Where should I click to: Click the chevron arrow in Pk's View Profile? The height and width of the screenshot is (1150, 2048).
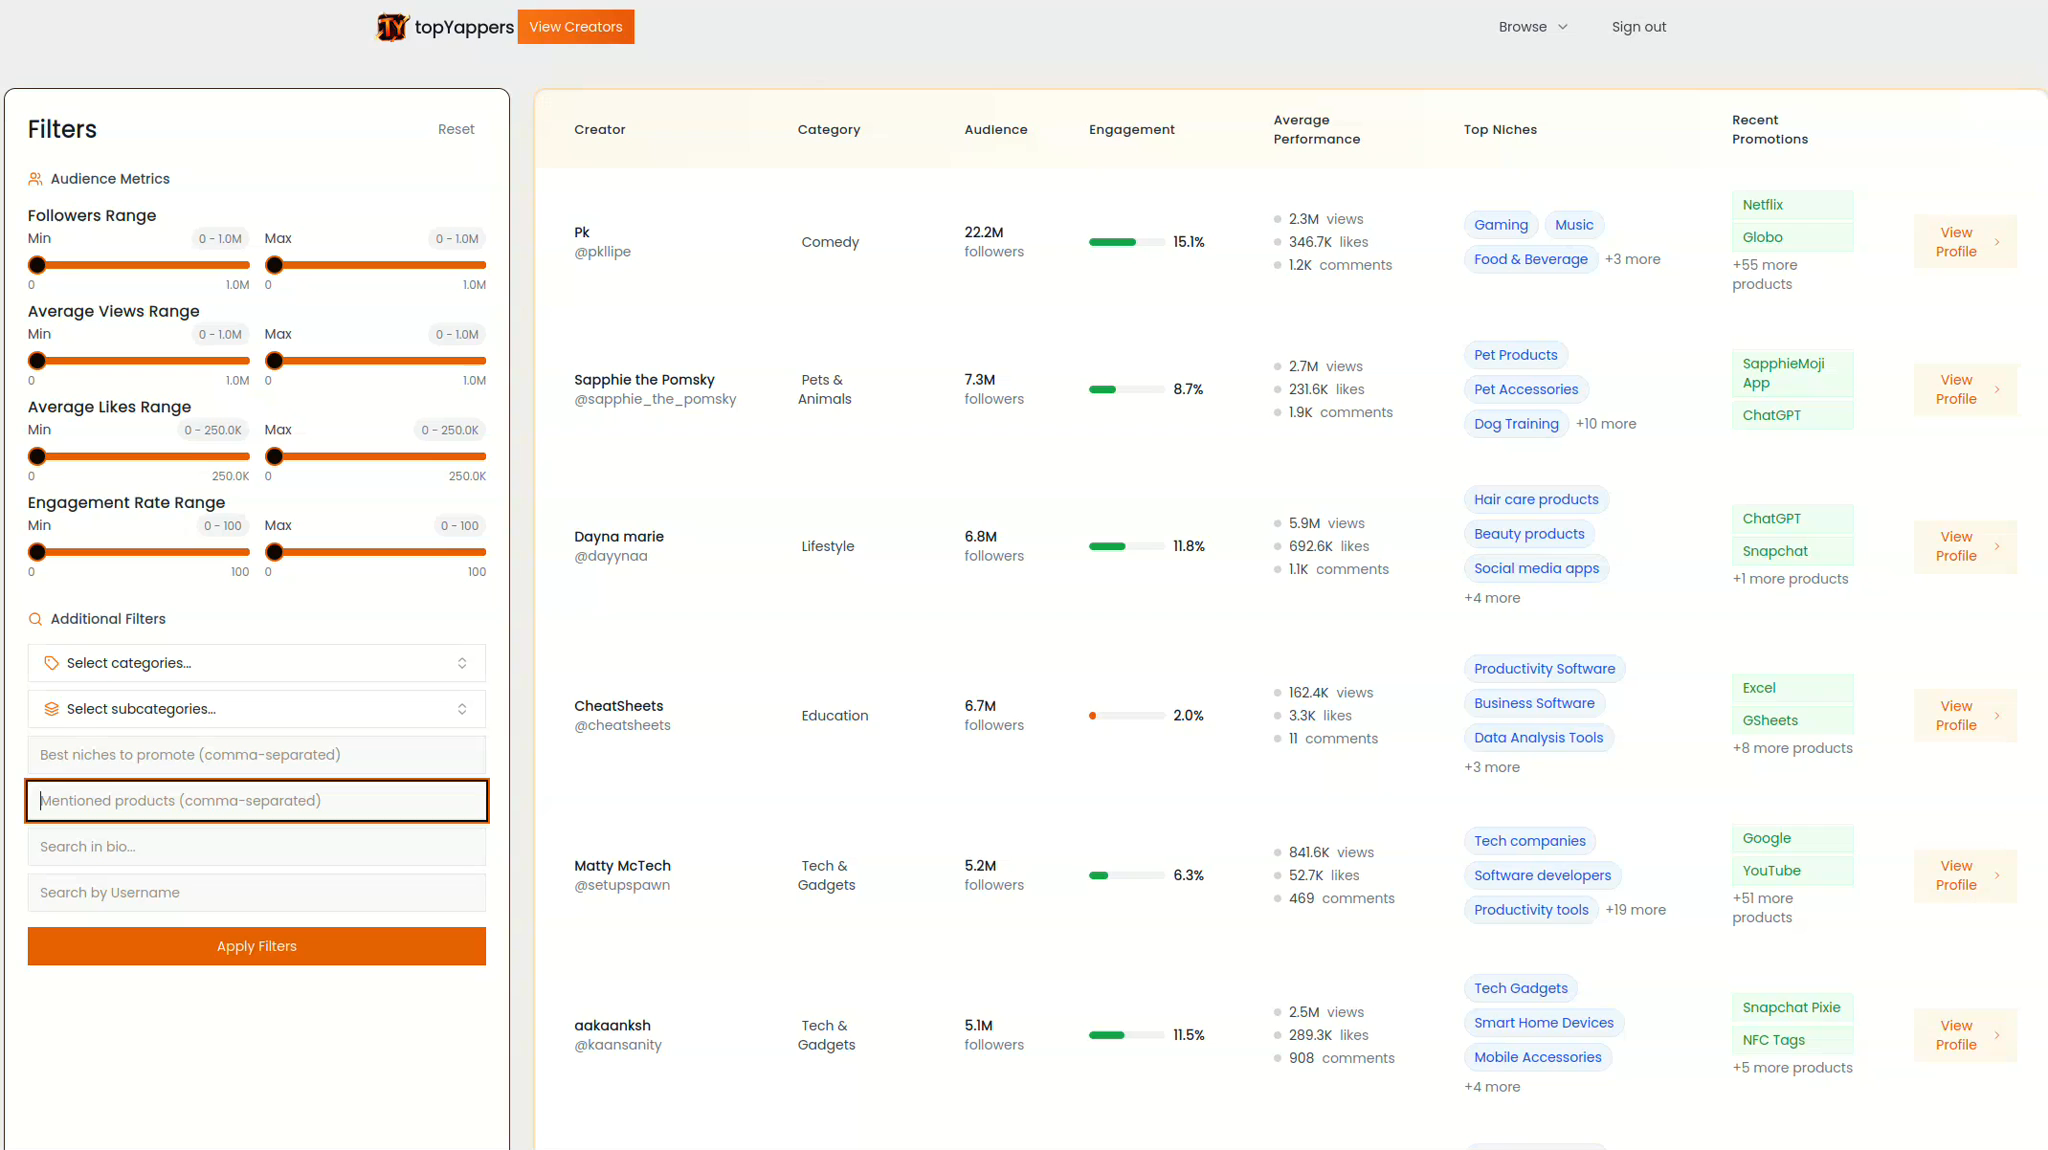(1997, 242)
